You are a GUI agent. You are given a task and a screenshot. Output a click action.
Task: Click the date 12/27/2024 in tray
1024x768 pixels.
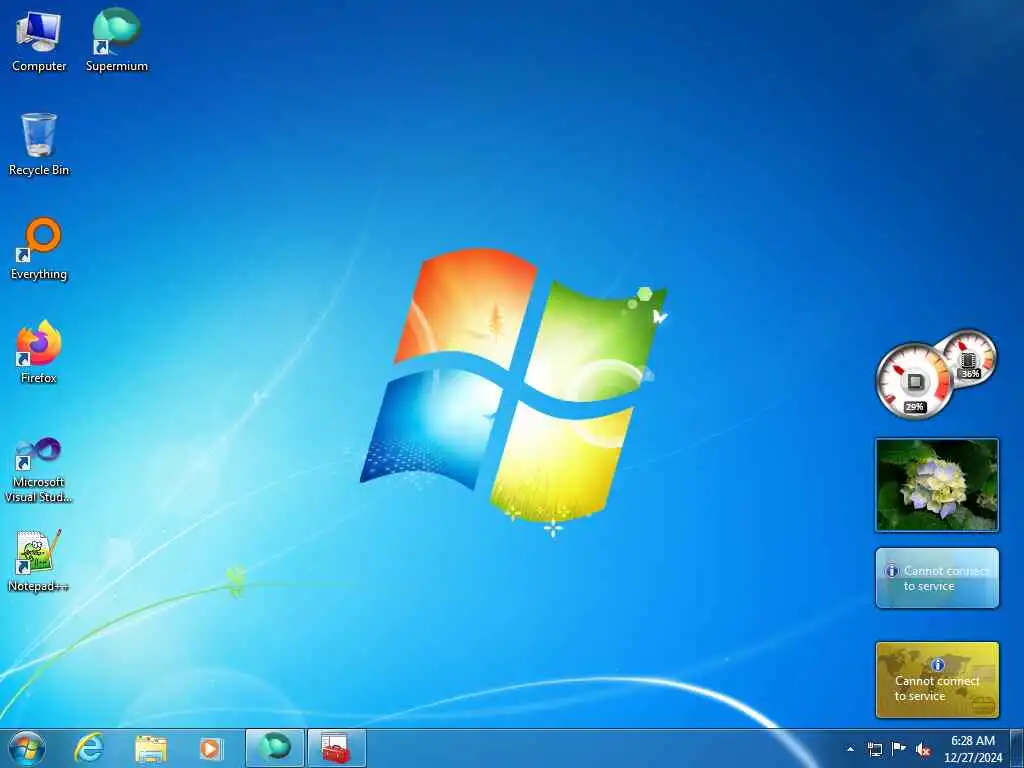pos(972,758)
